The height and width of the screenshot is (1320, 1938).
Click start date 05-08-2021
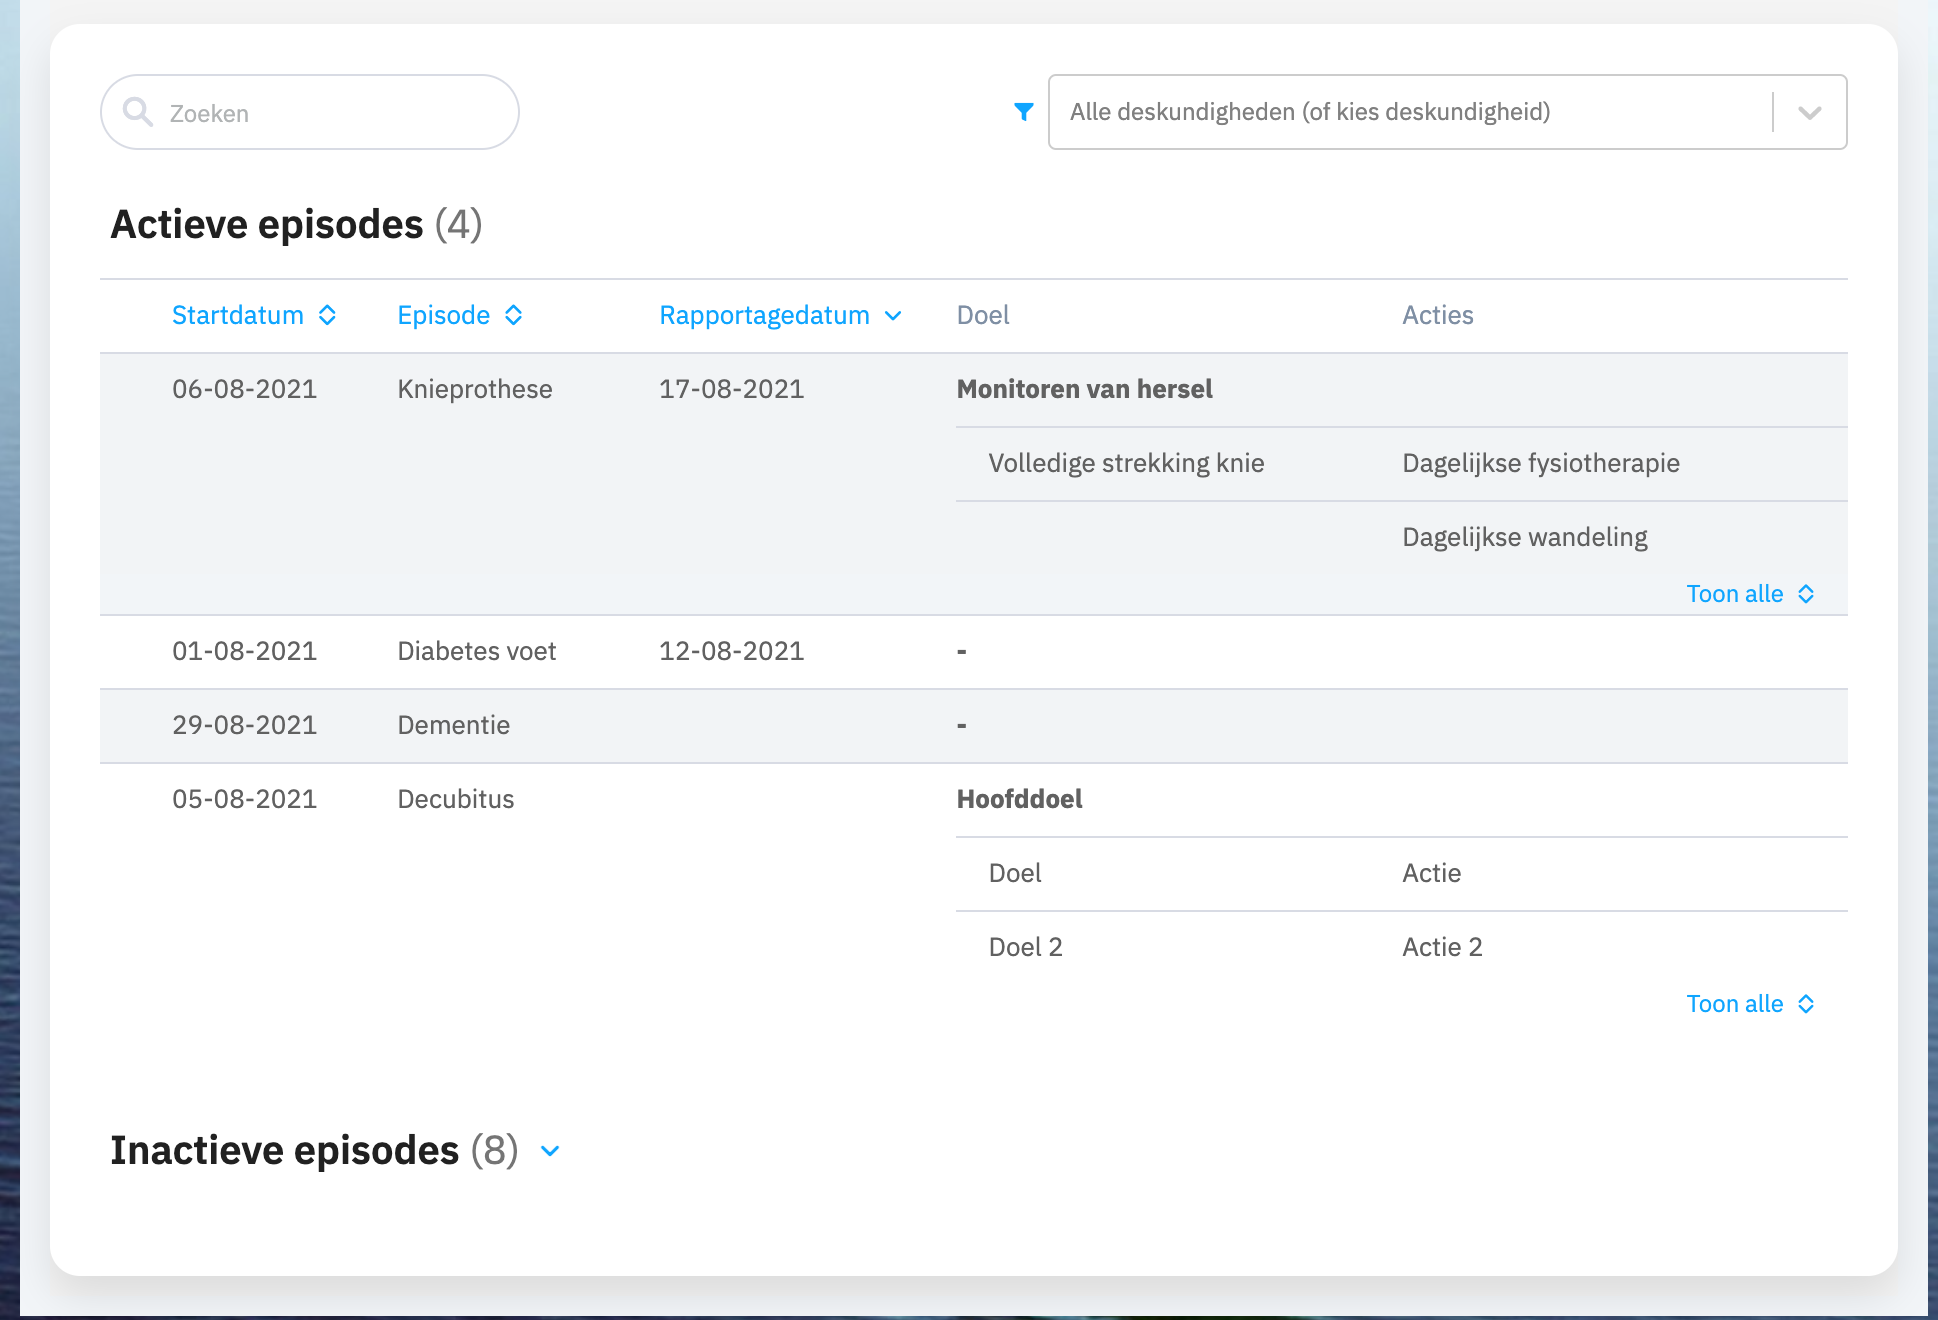pyautogui.click(x=245, y=799)
